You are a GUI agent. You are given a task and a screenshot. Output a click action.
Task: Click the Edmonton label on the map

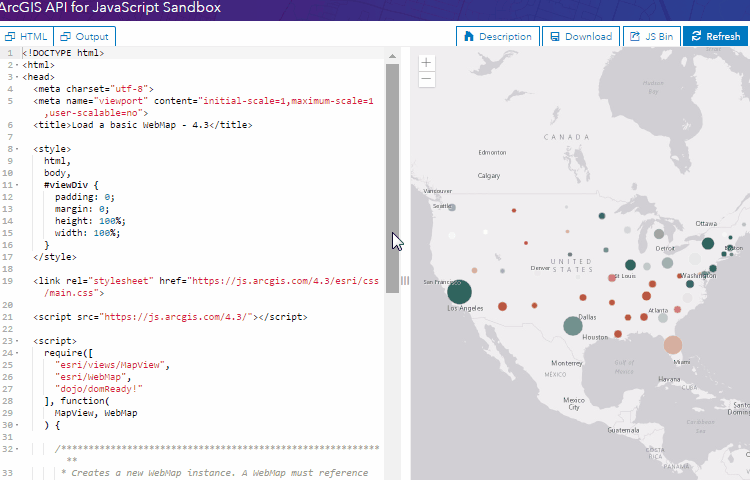coord(492,153)
